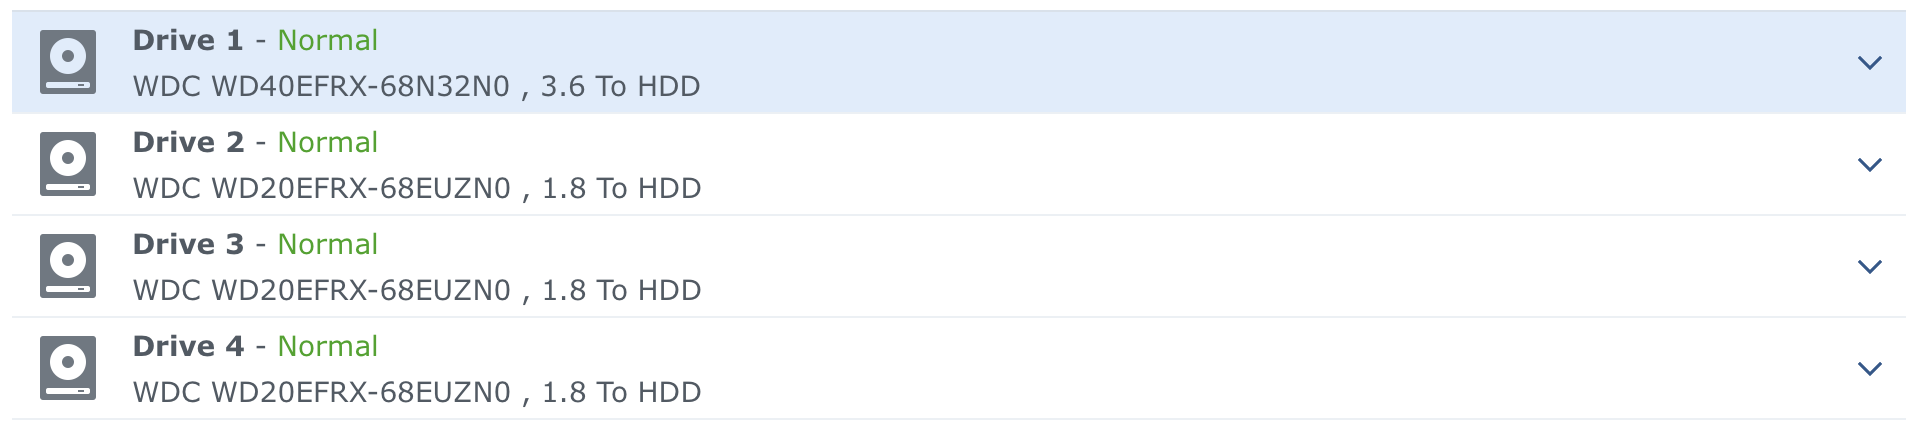This screenshot has width=1916, height=446.
Task: Click WD40EFRX-68N32N0 3.6 To model text
Action: (417, 87)
